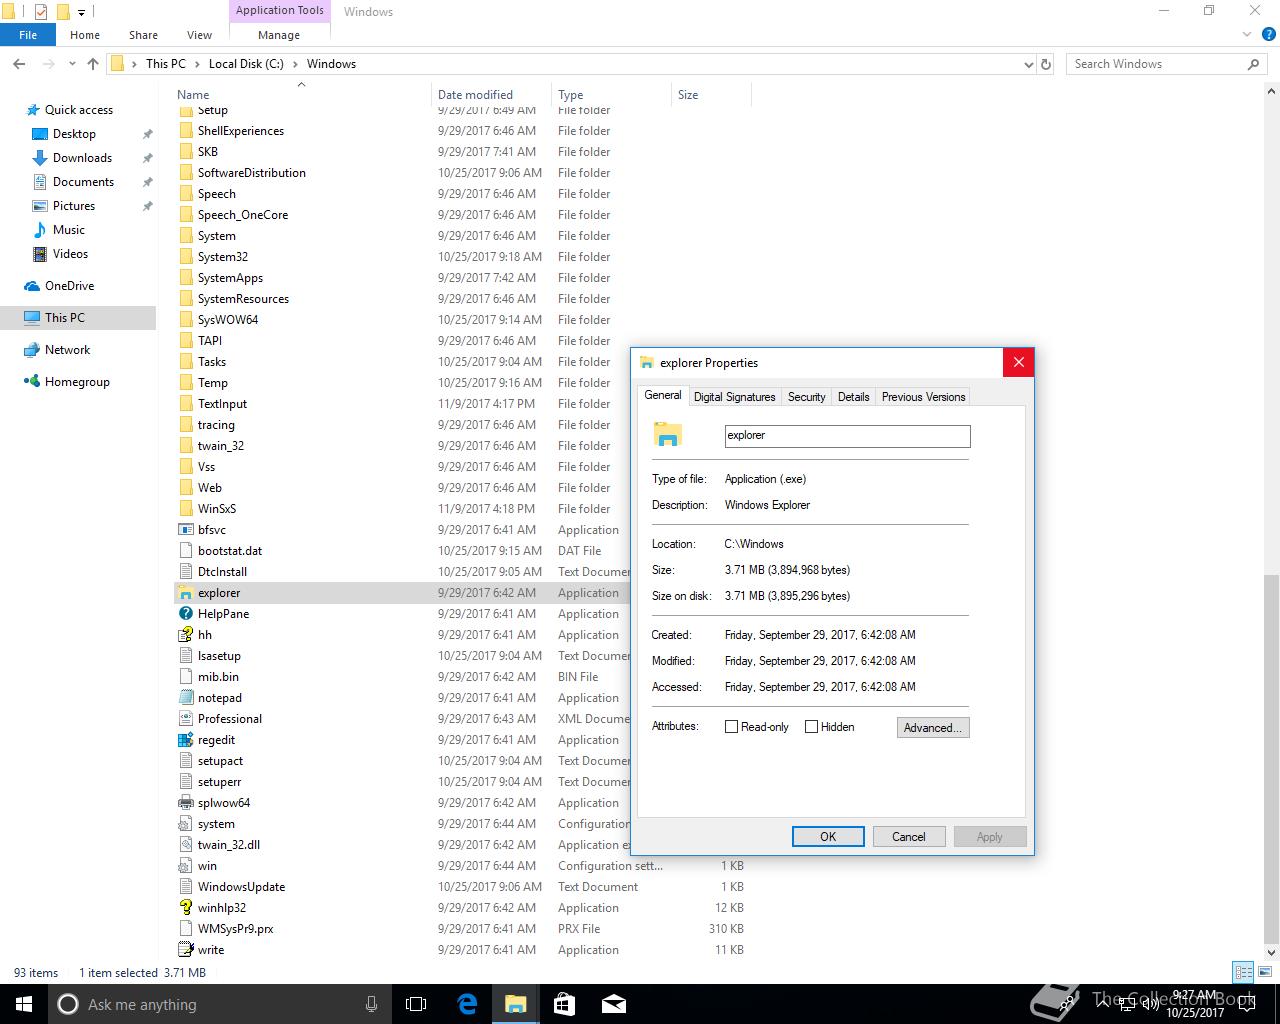1280x1024 pixels.
Task: Click Cancel in explorer Properties
Action: click(x=908, y=837)
